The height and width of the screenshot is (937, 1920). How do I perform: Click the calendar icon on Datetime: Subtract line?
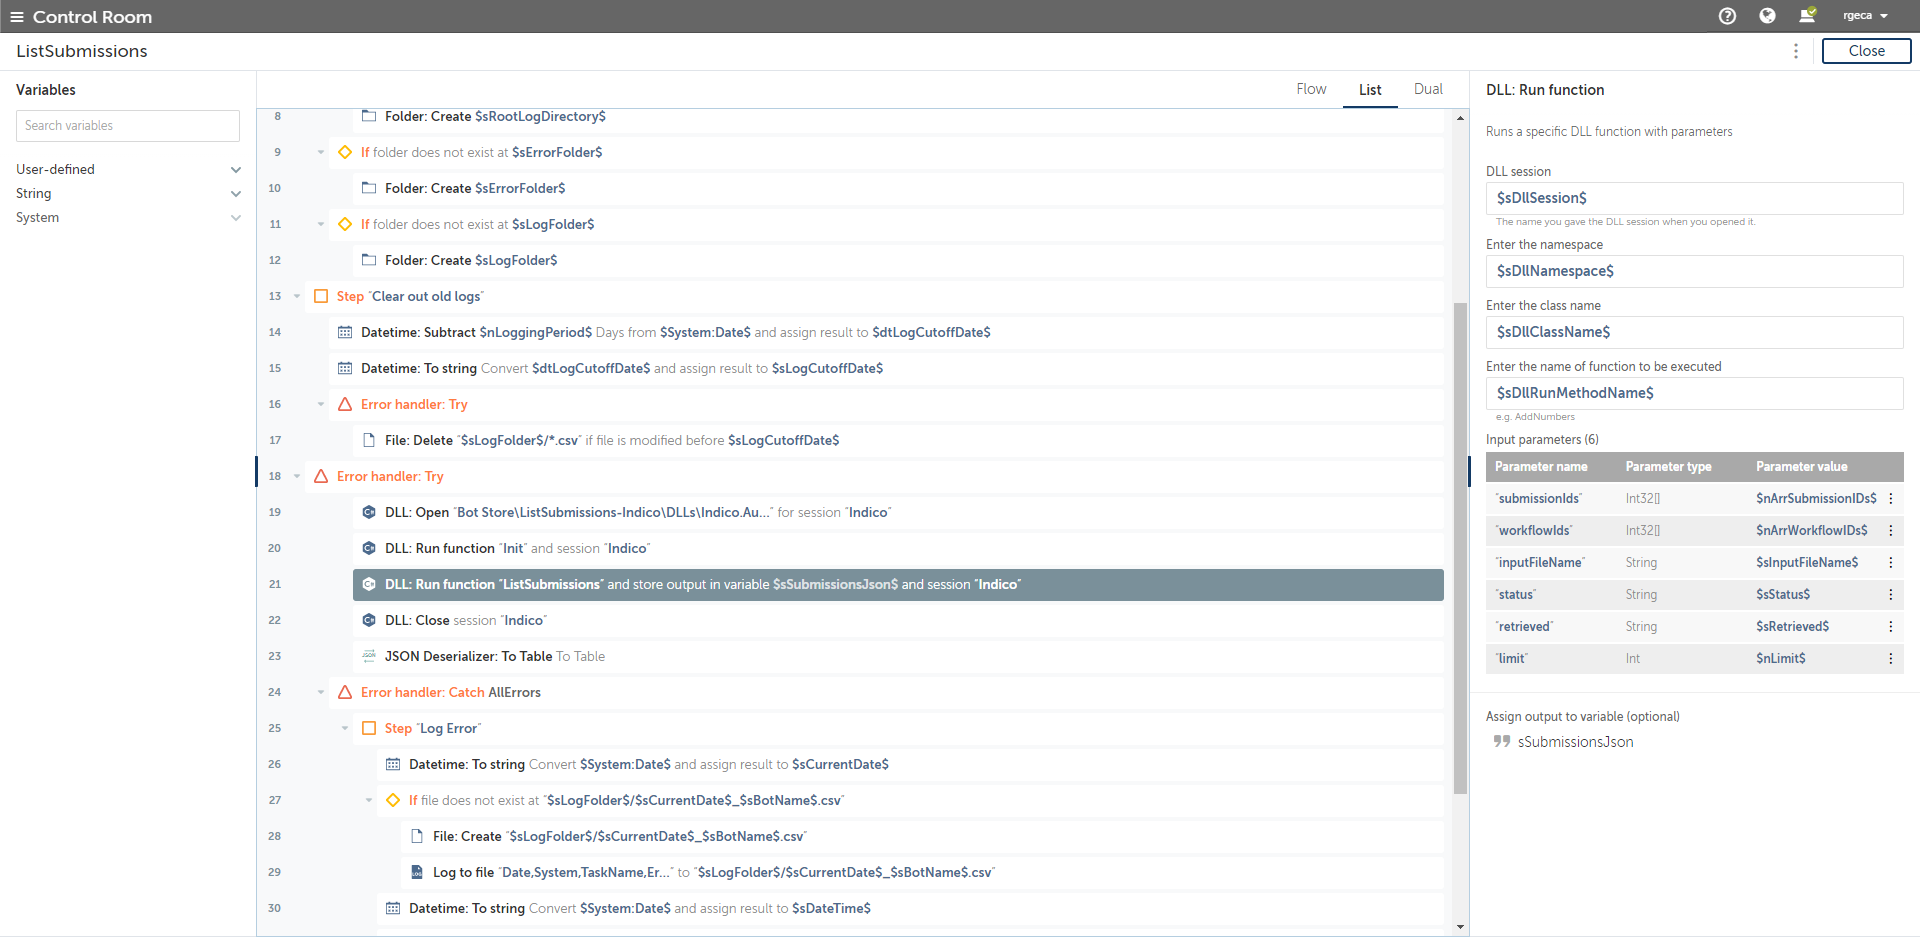(345, 332)
